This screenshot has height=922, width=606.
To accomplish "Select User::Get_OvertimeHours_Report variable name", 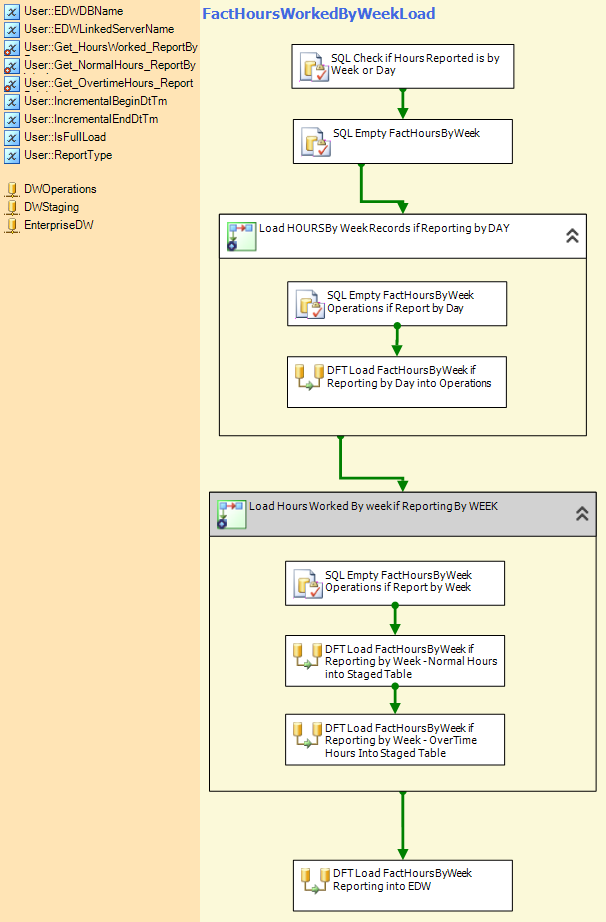I will pyautogui.click(x=109, y=83).
